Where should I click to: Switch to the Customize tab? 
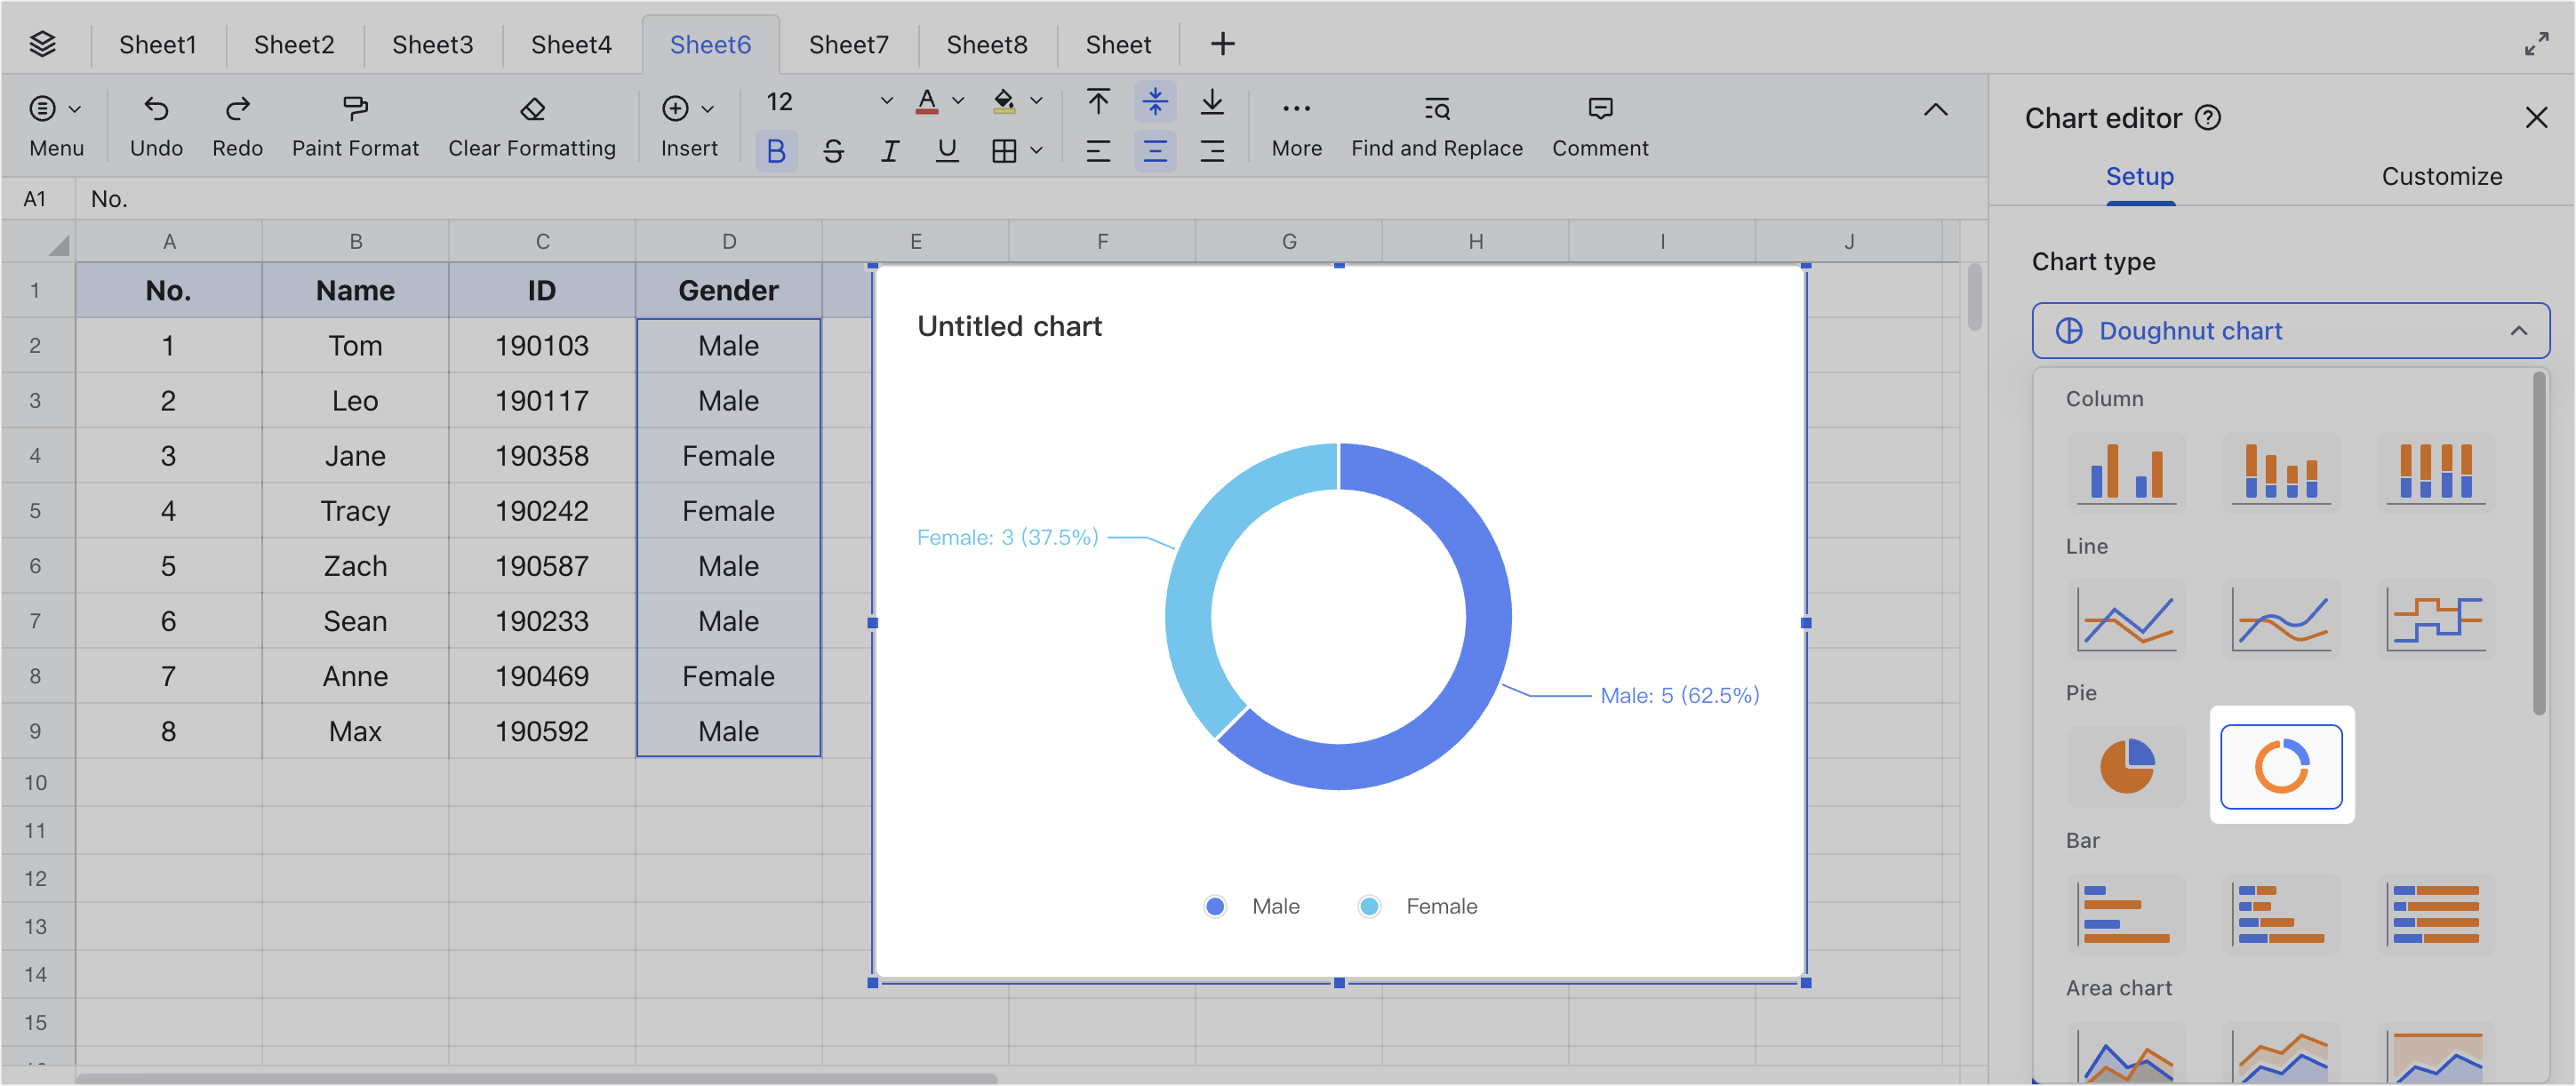[x=2441, y=176]
